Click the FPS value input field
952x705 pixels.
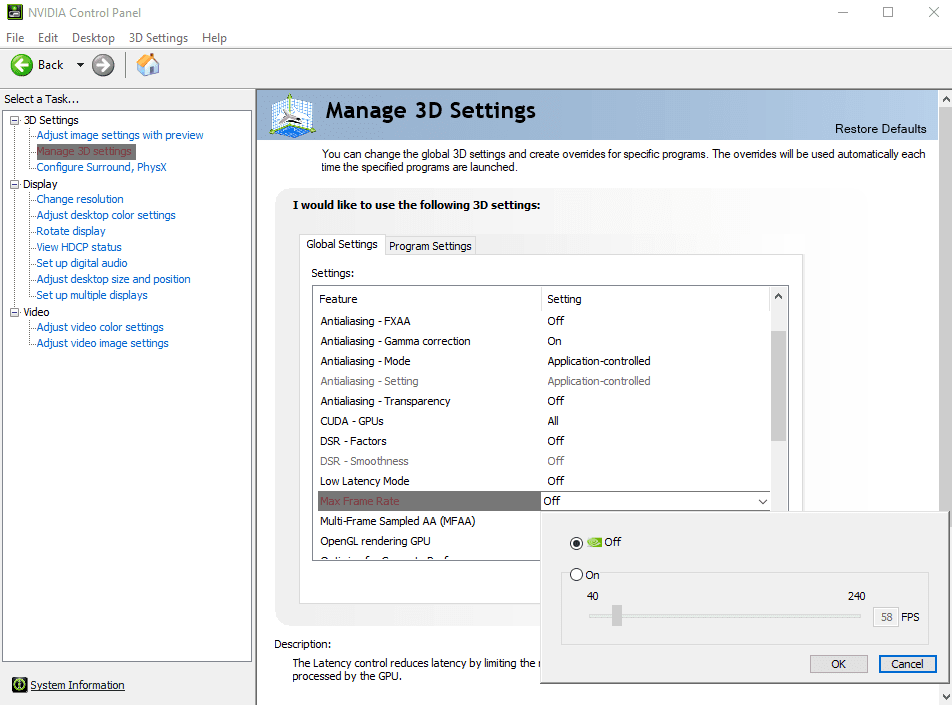[886, 617]
